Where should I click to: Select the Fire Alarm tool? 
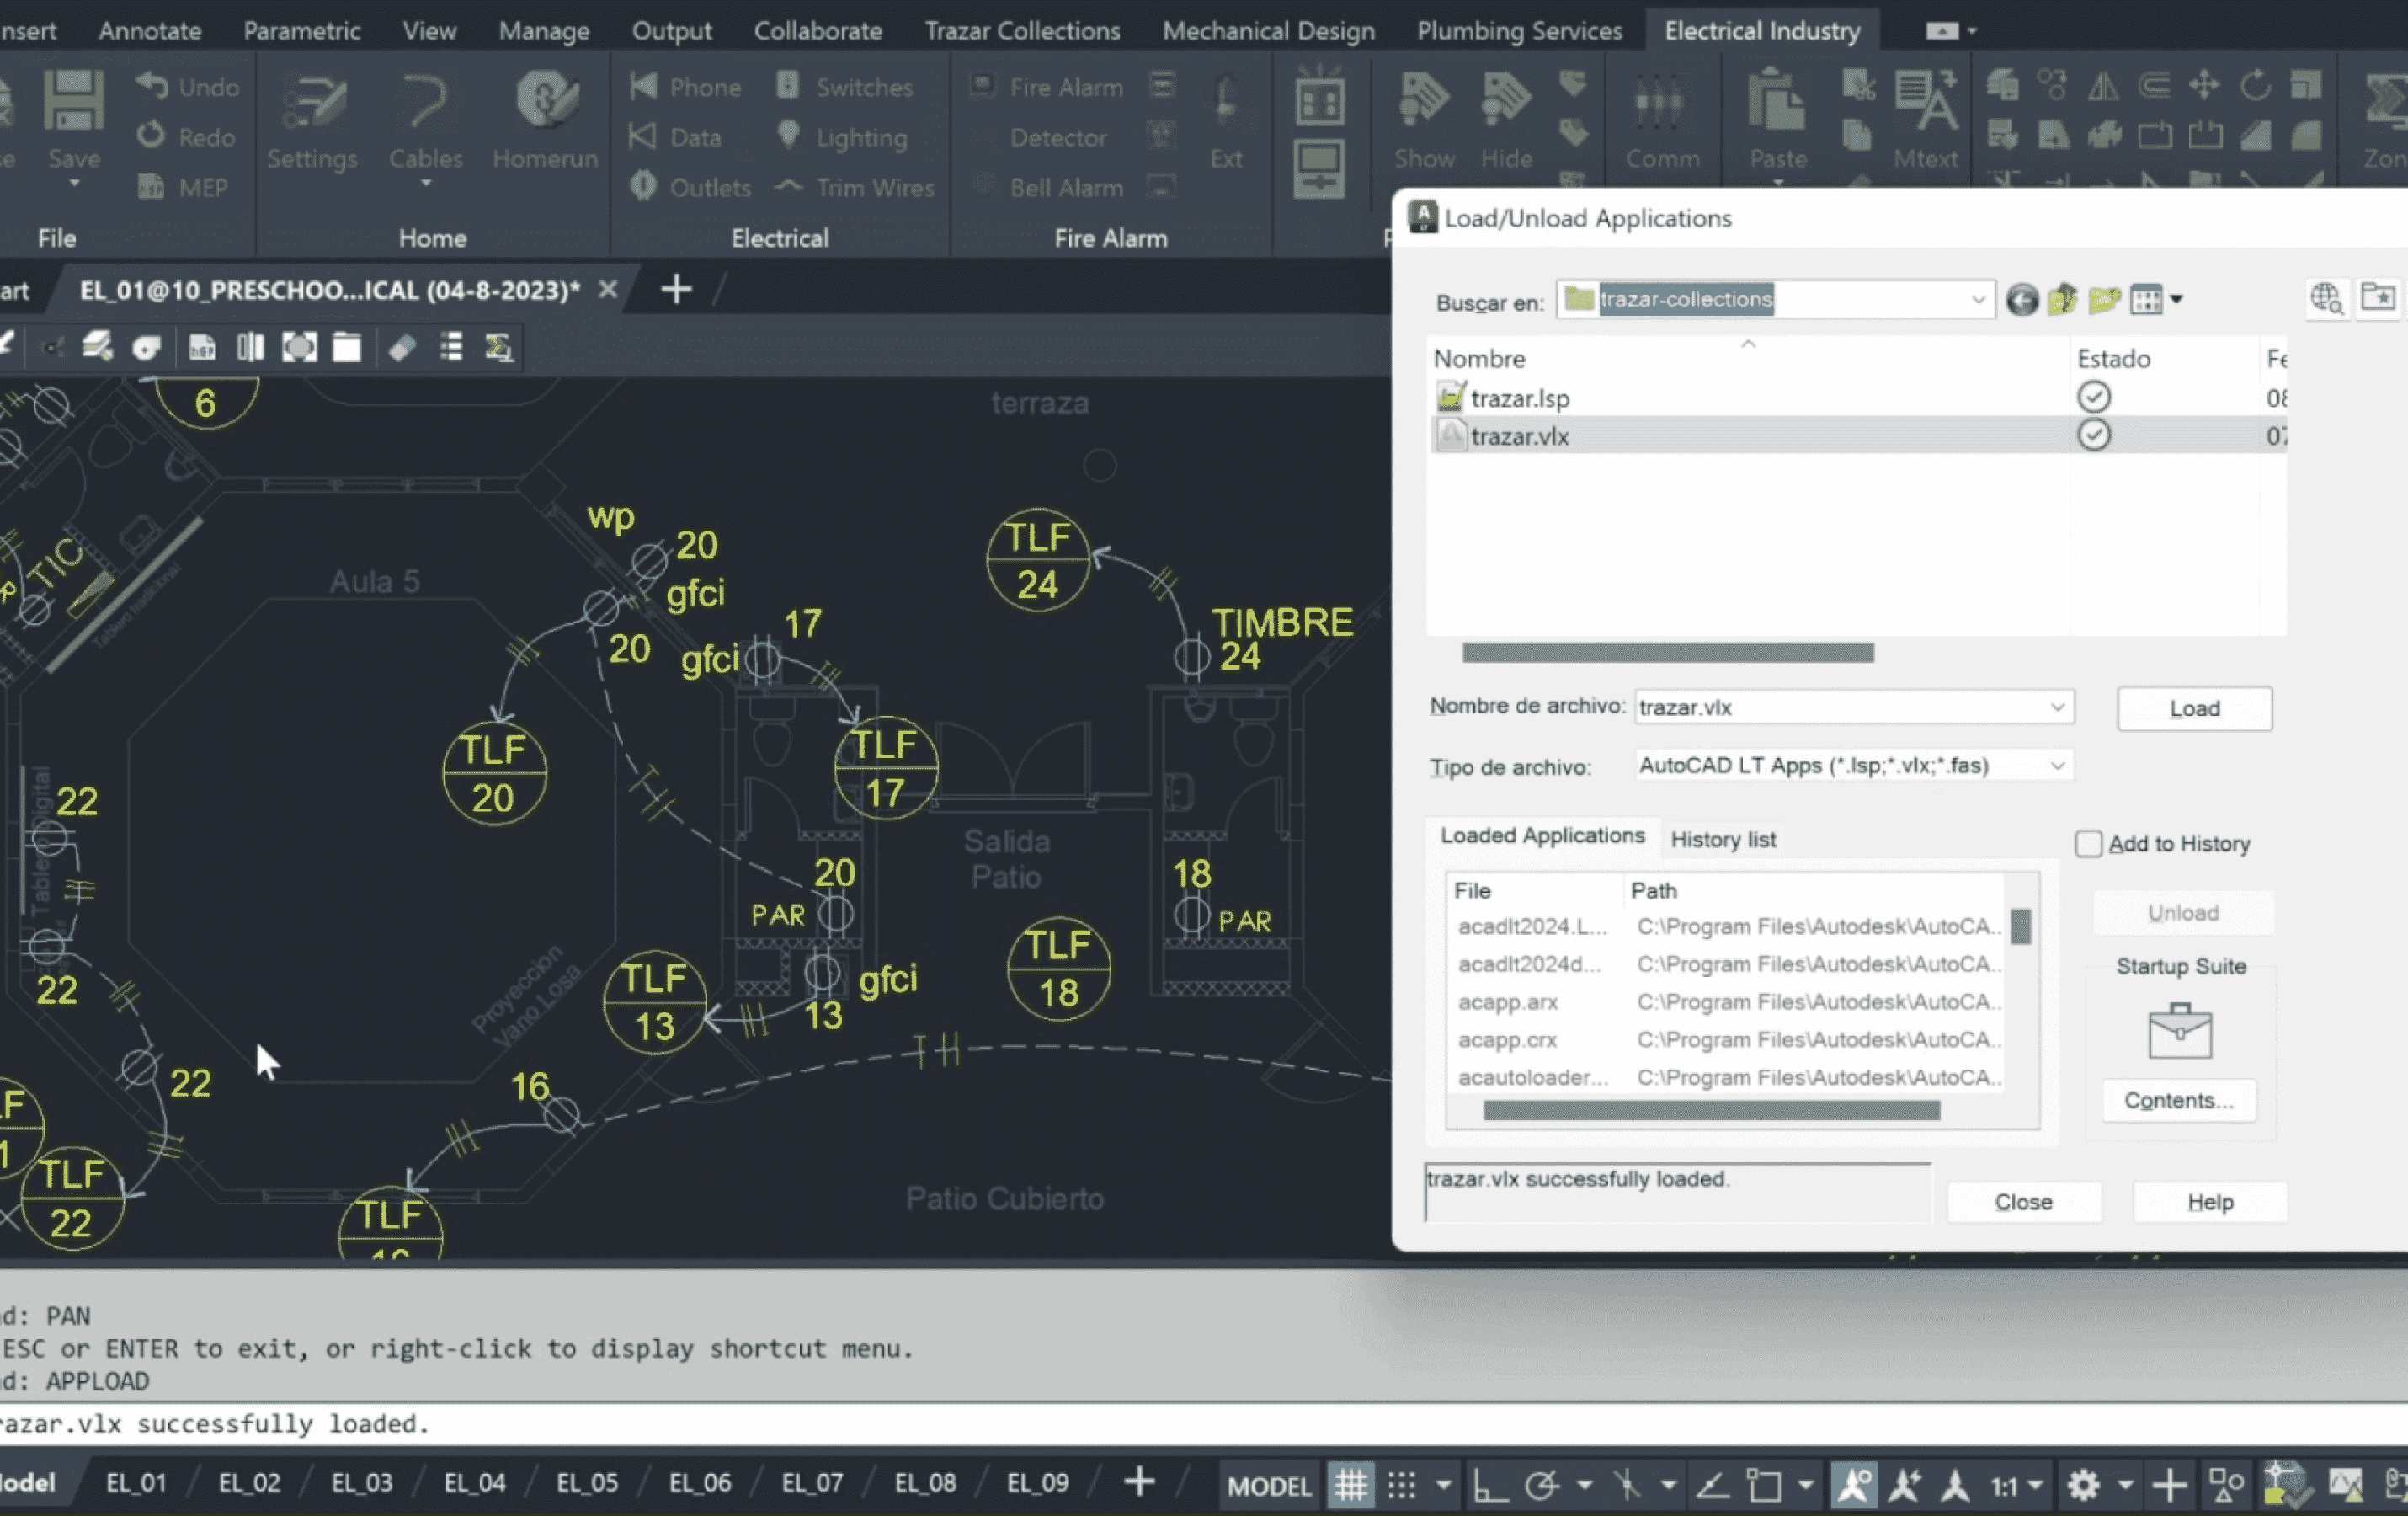tap(1047, 87)
